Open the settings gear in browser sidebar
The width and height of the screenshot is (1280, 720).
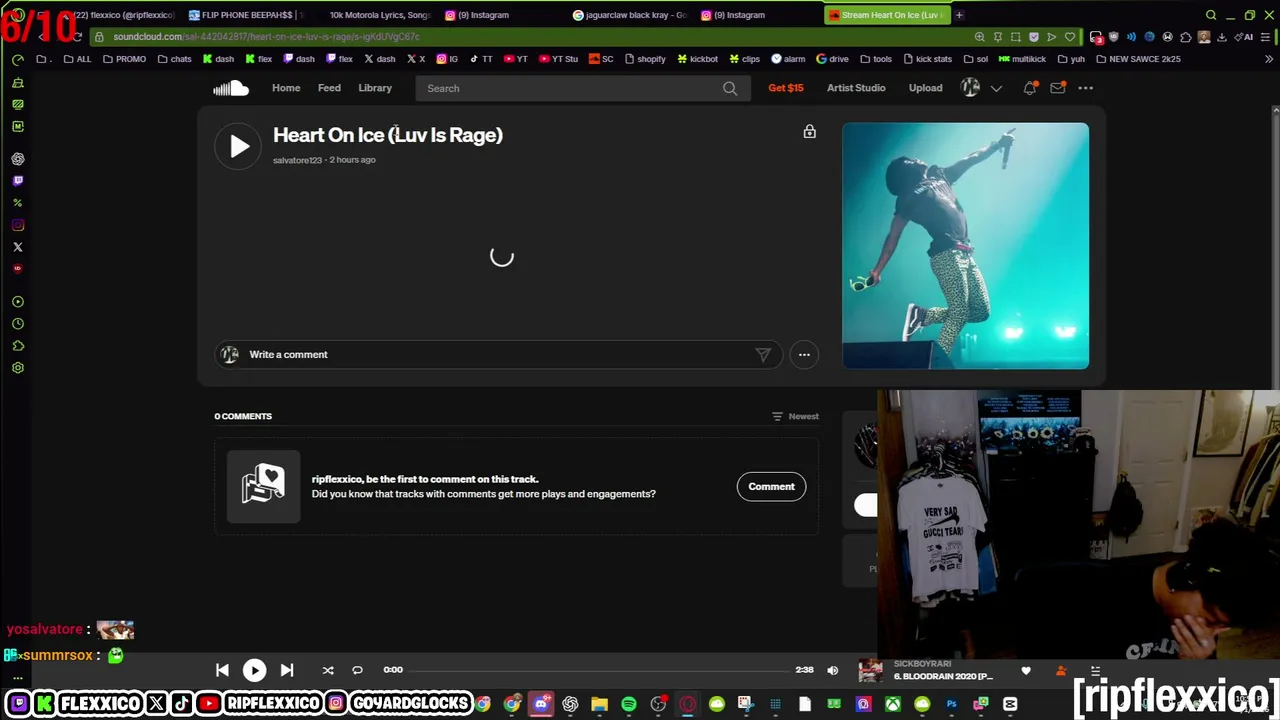pyautogui.click(x=18, y=368)
